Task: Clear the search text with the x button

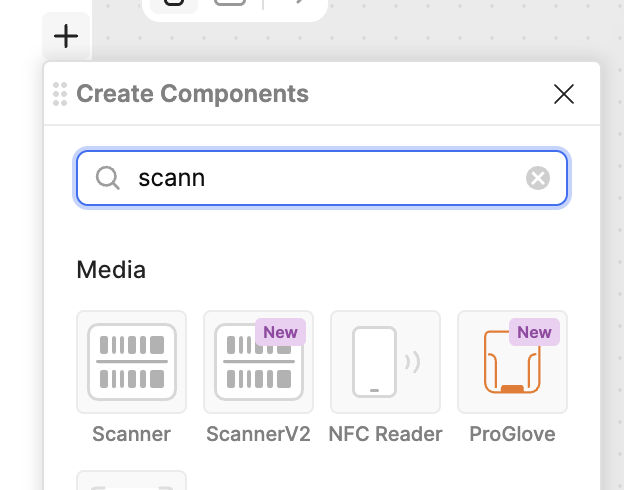Action: (x=538, y=178)
